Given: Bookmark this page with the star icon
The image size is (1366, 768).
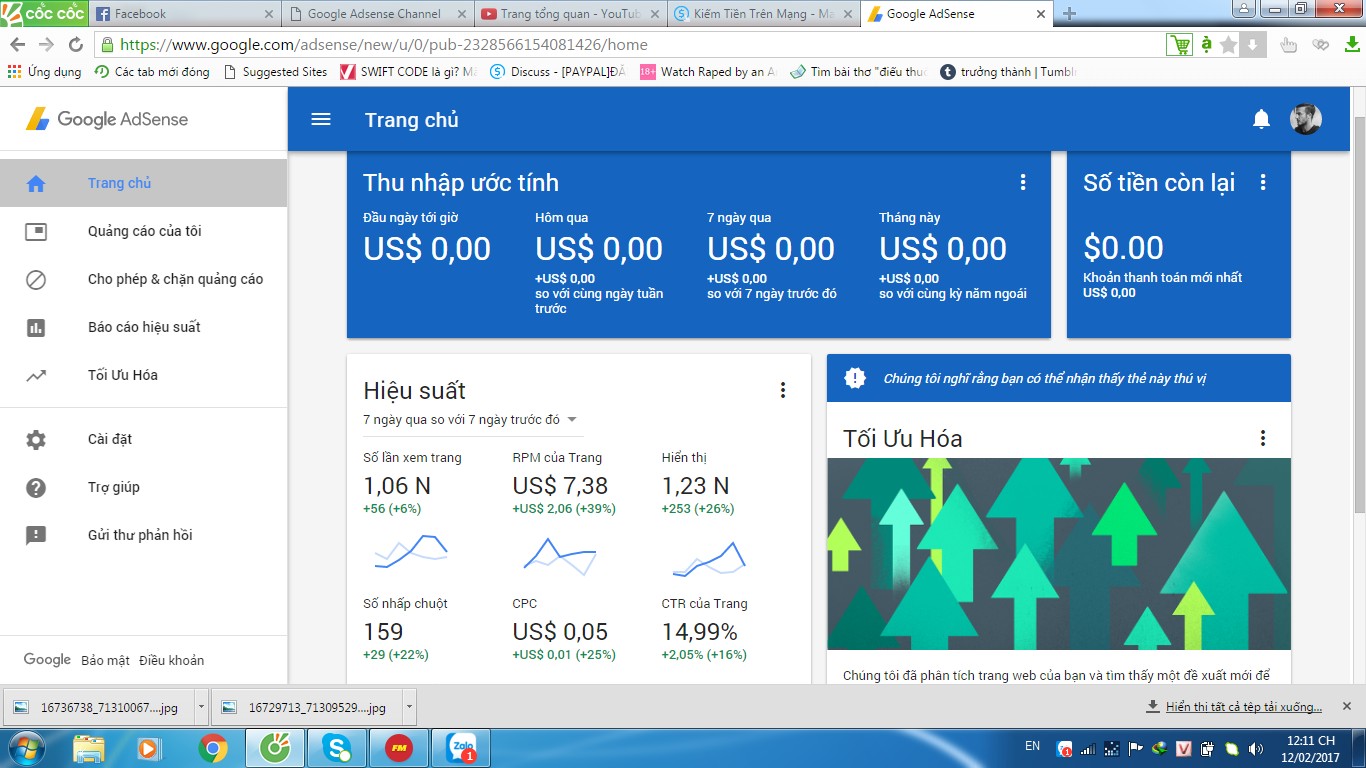Looking at the screenshot, I should coord(1229,44).
